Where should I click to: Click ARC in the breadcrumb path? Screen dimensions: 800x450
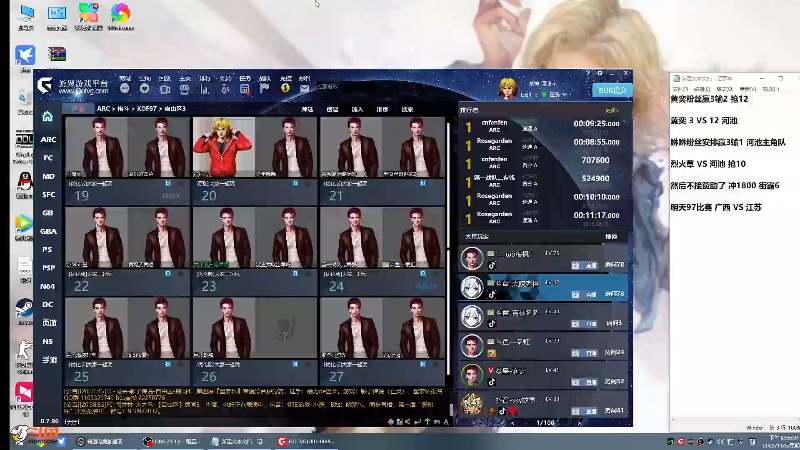[x=103, y=109]
